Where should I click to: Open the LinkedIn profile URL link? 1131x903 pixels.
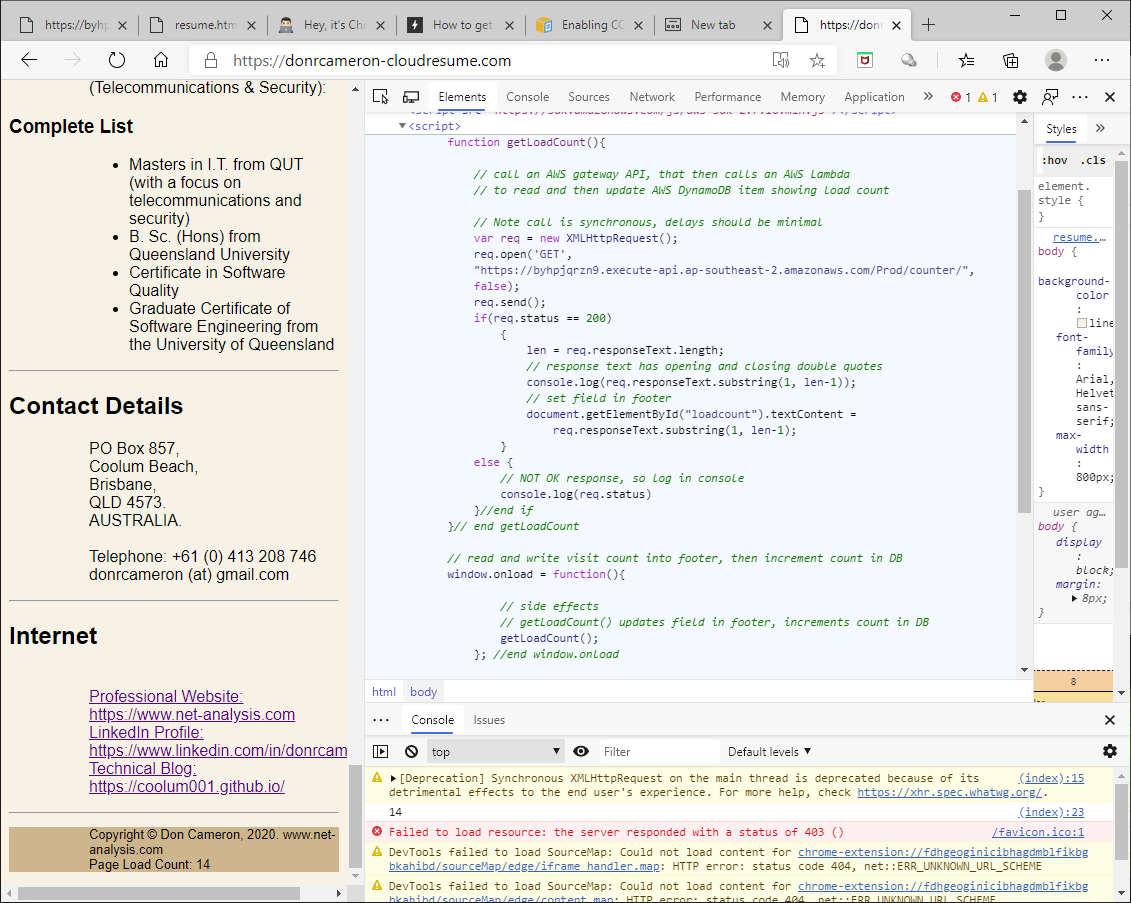[x=218, y=750]
